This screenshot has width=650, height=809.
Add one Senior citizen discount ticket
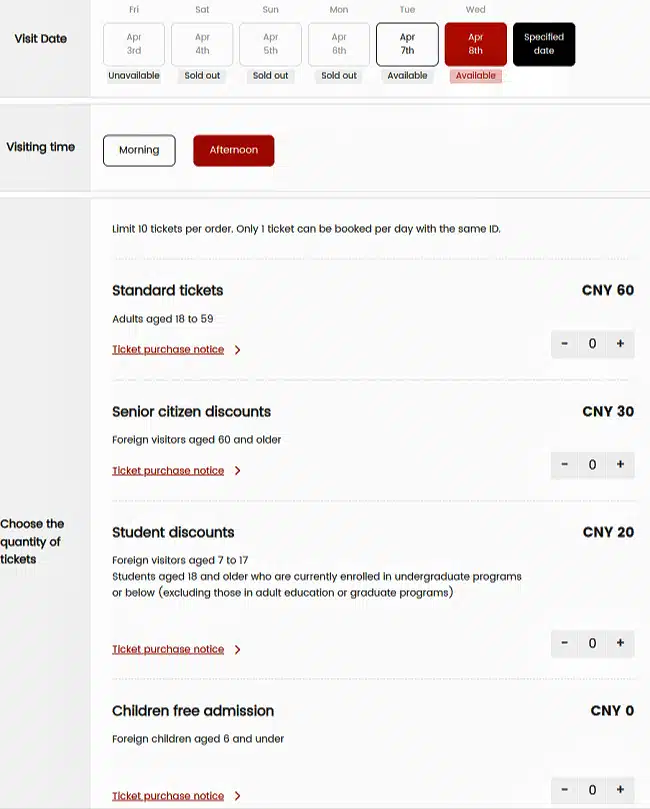tap(620, 464)
